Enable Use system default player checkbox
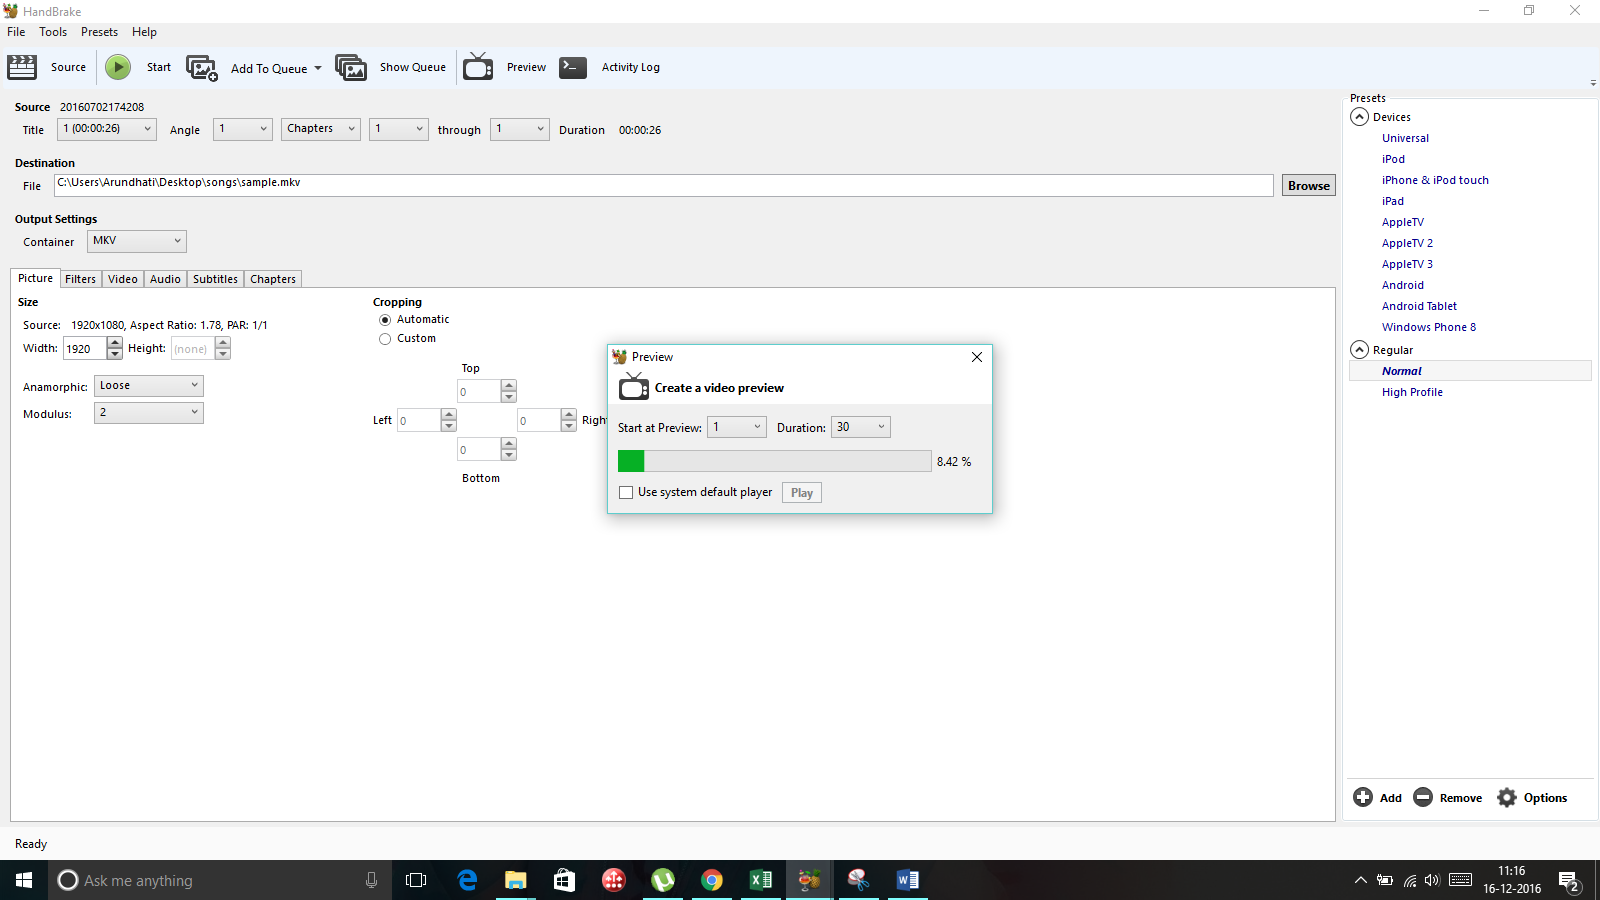The image size is (1600, 900). 626,492
